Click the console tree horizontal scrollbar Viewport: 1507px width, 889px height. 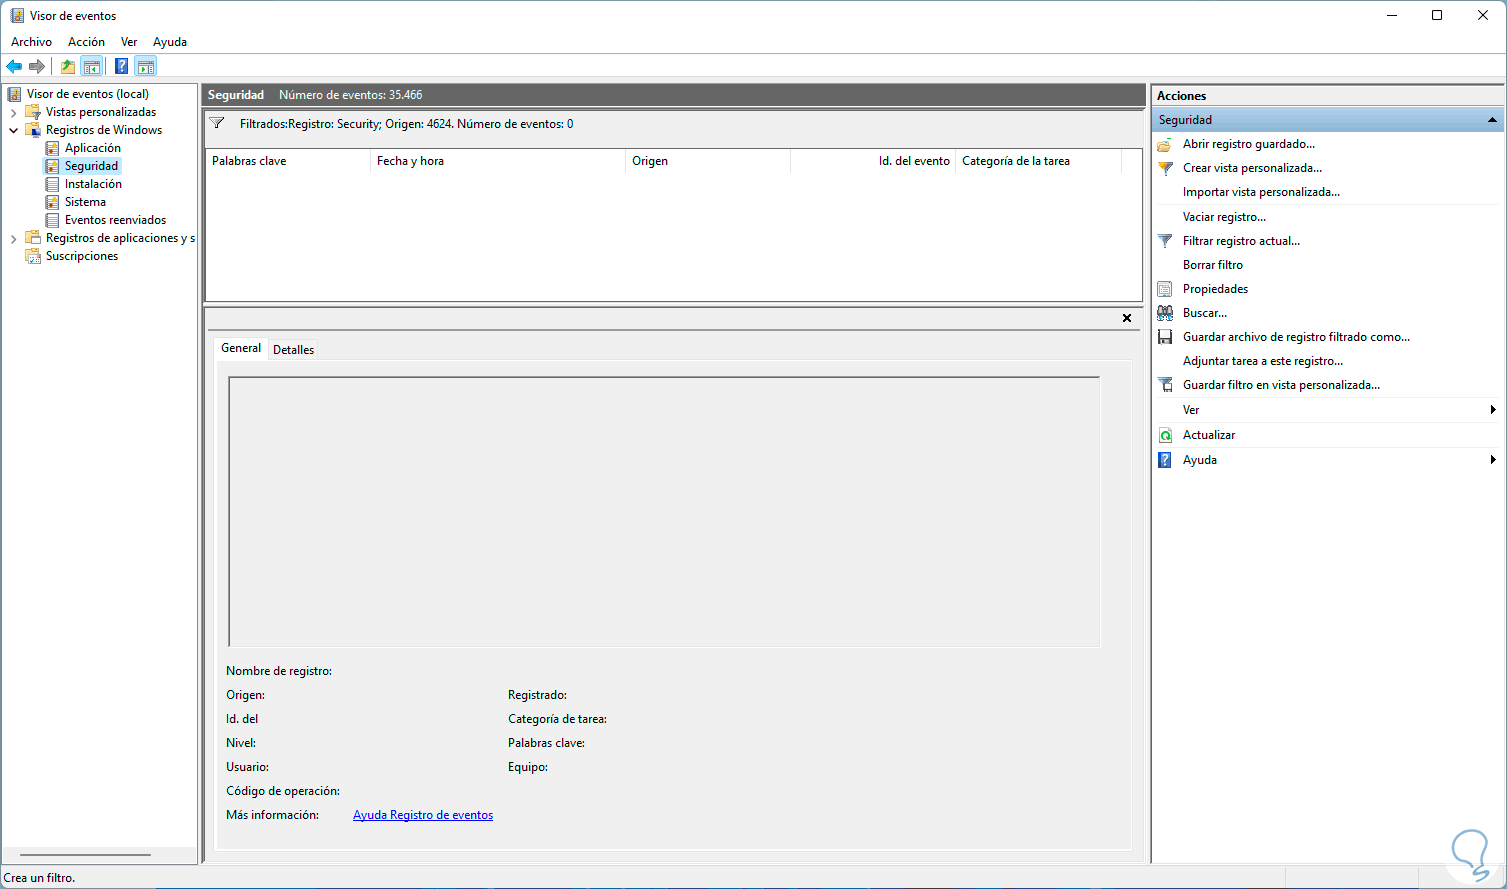coord(85,855)
